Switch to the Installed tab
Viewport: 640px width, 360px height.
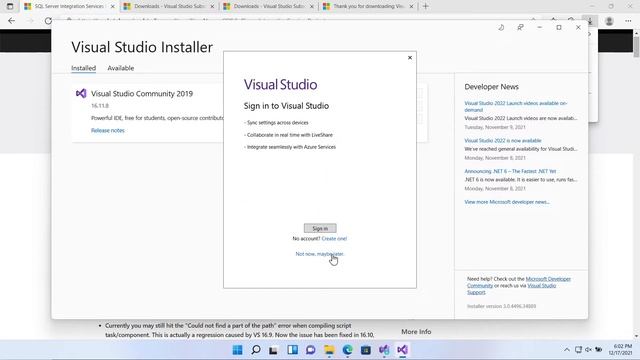click(83, 68)
